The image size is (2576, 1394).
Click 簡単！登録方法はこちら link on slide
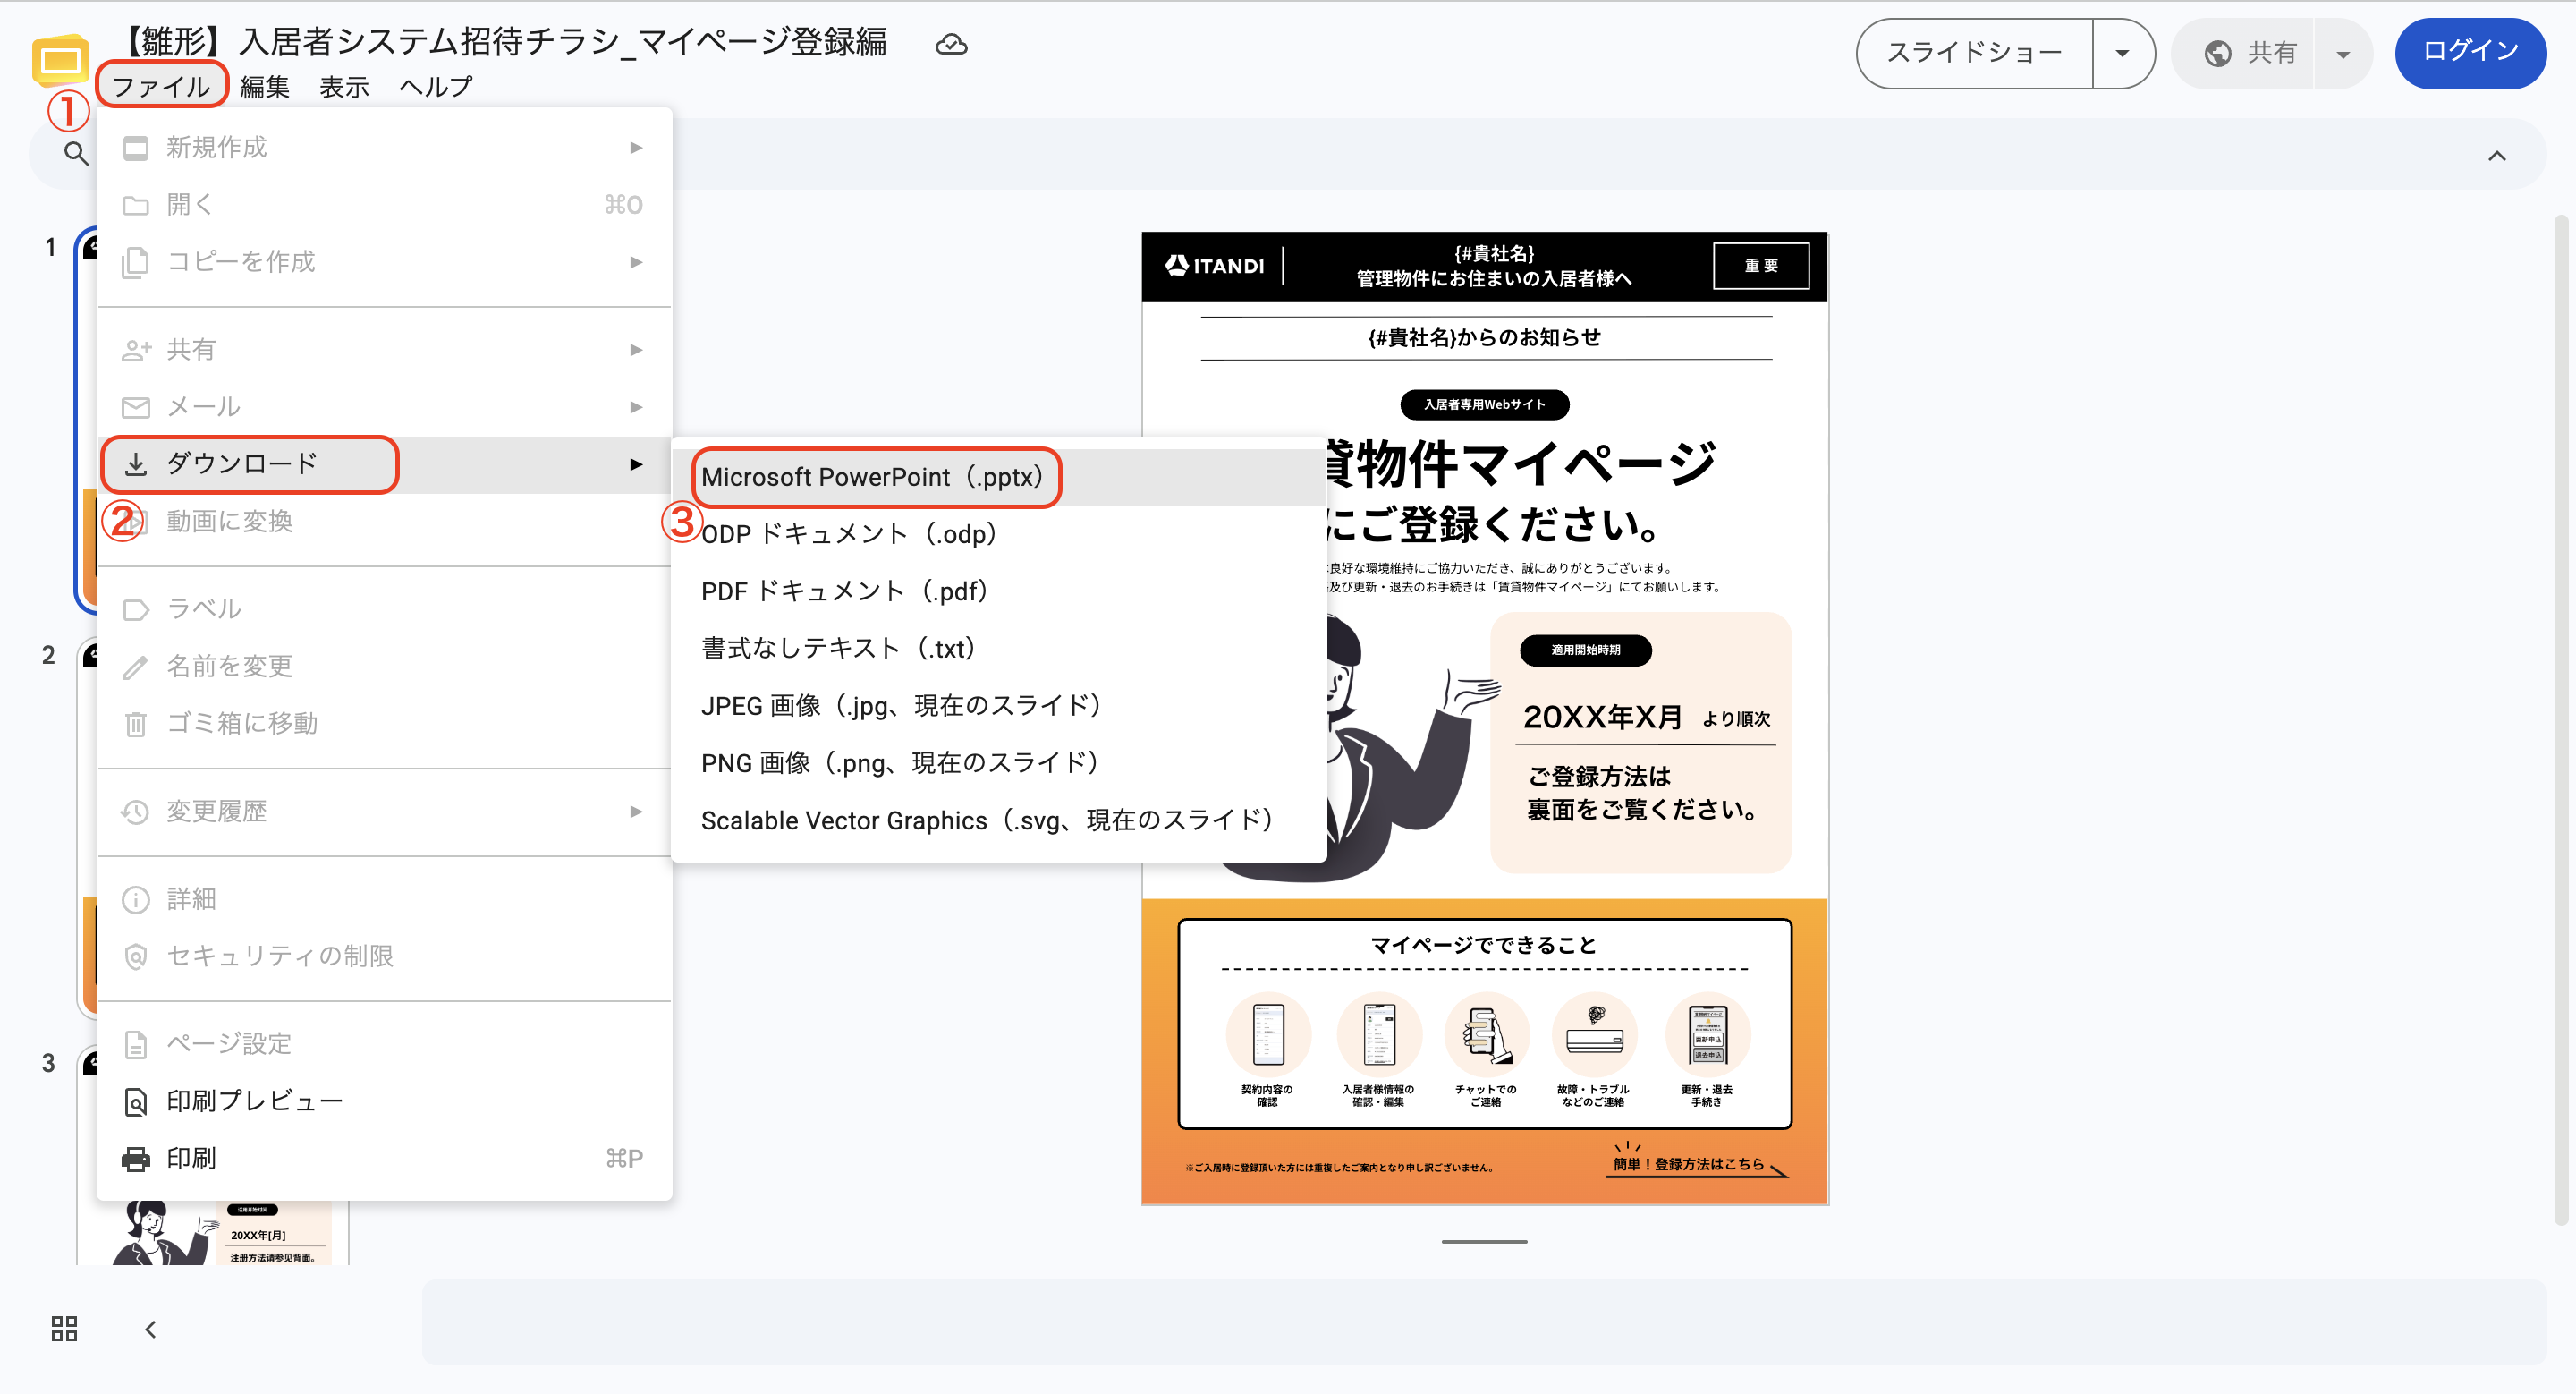(1688, 1164)
